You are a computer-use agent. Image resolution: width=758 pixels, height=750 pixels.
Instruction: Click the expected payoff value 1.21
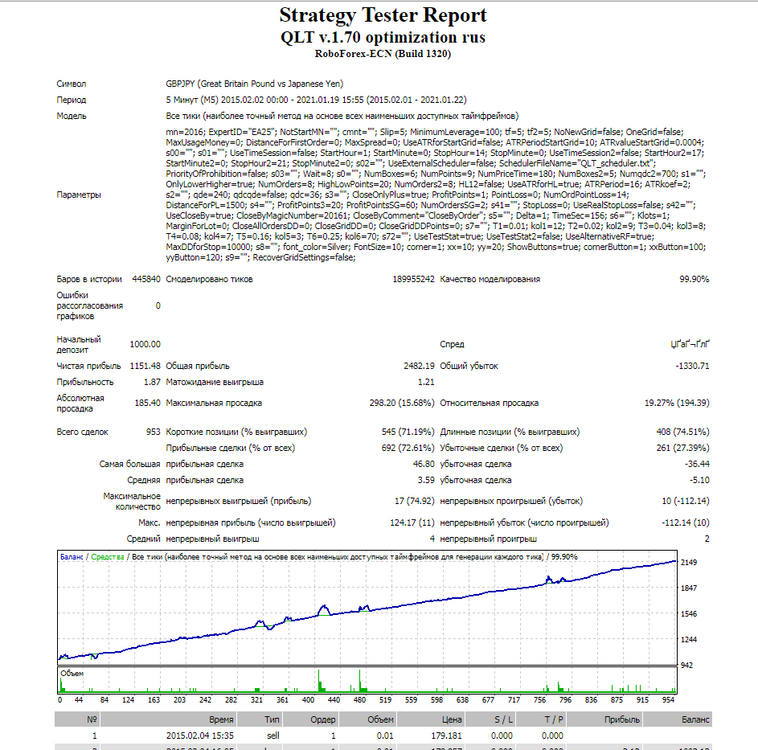tap(426, 382)
